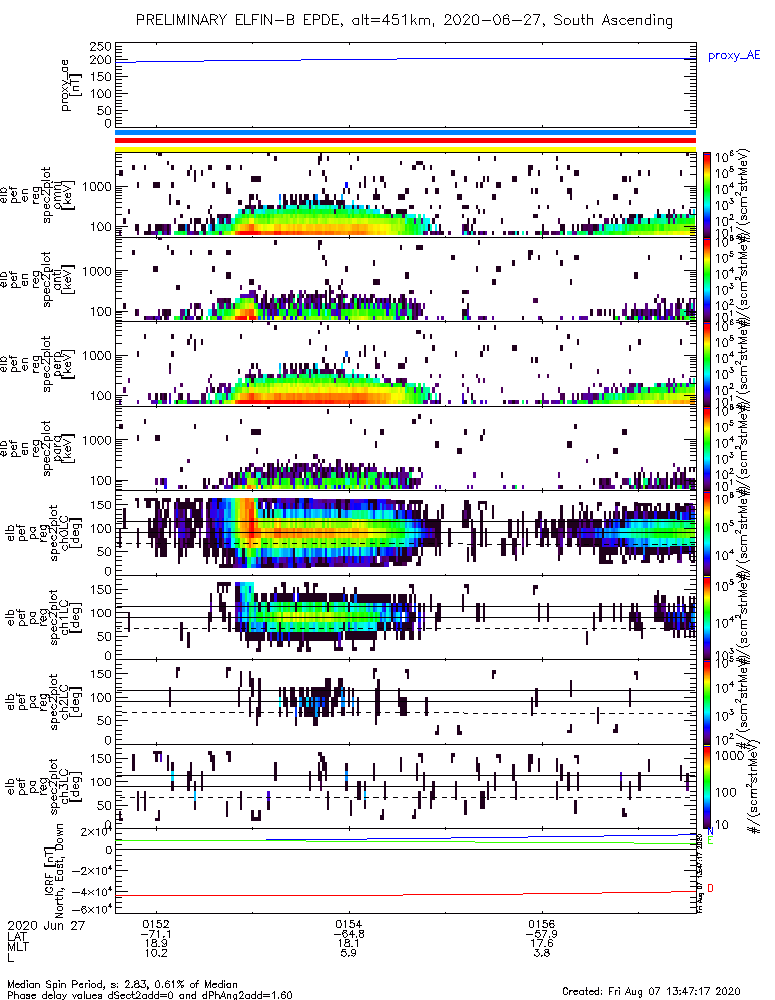Click the 'IGRF [nT] North, East, Down' axis label
The width and height of the screenshot is (775, 1000).
[x=54, y=871]
